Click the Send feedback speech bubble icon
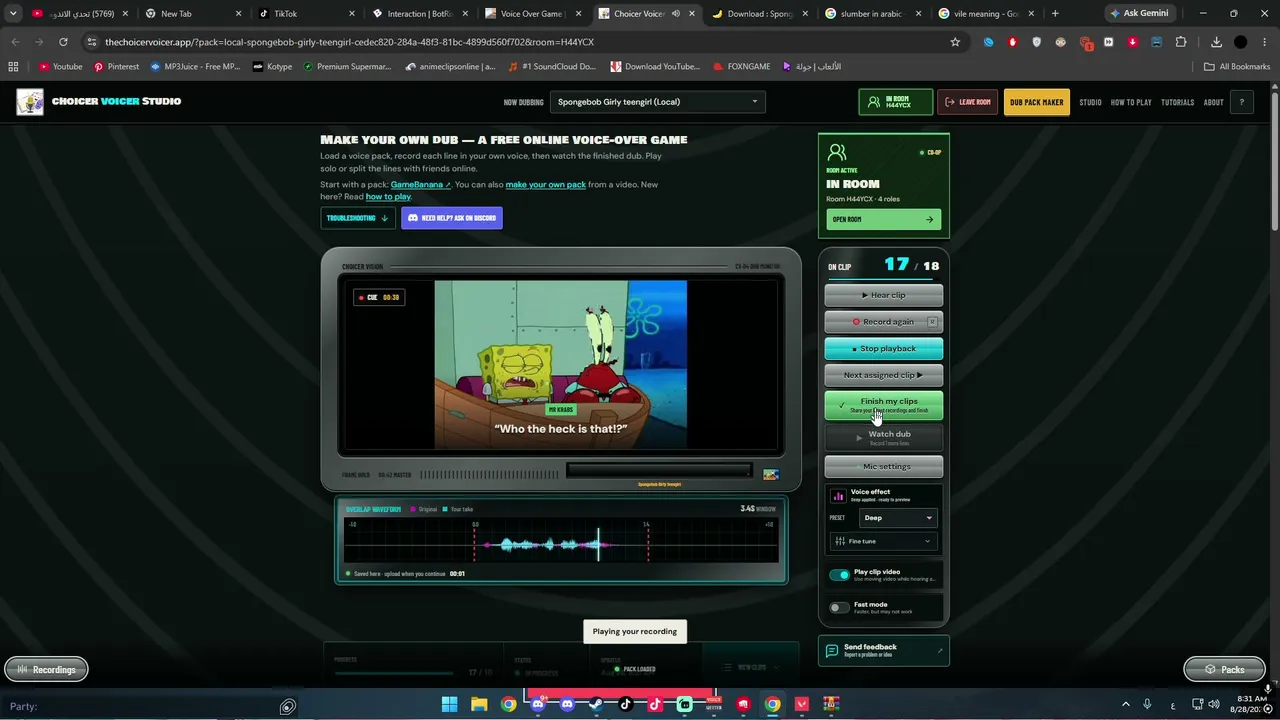1280x720 pixels. (x=832, y=651)
